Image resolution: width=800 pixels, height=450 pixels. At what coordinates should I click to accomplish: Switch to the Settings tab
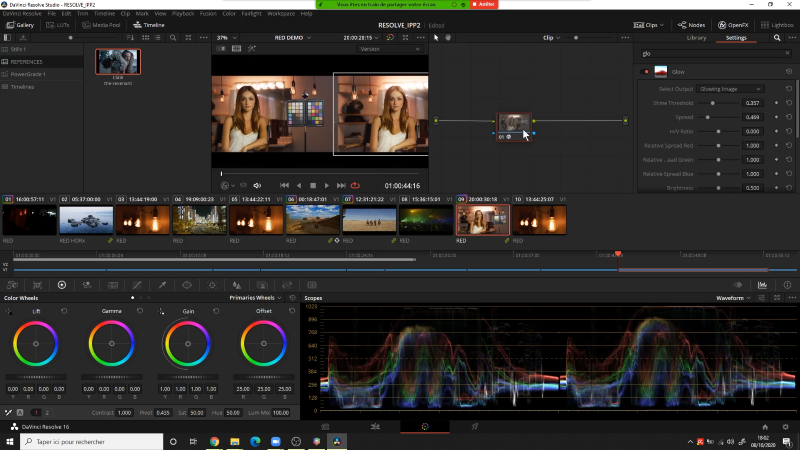point(736,38)
